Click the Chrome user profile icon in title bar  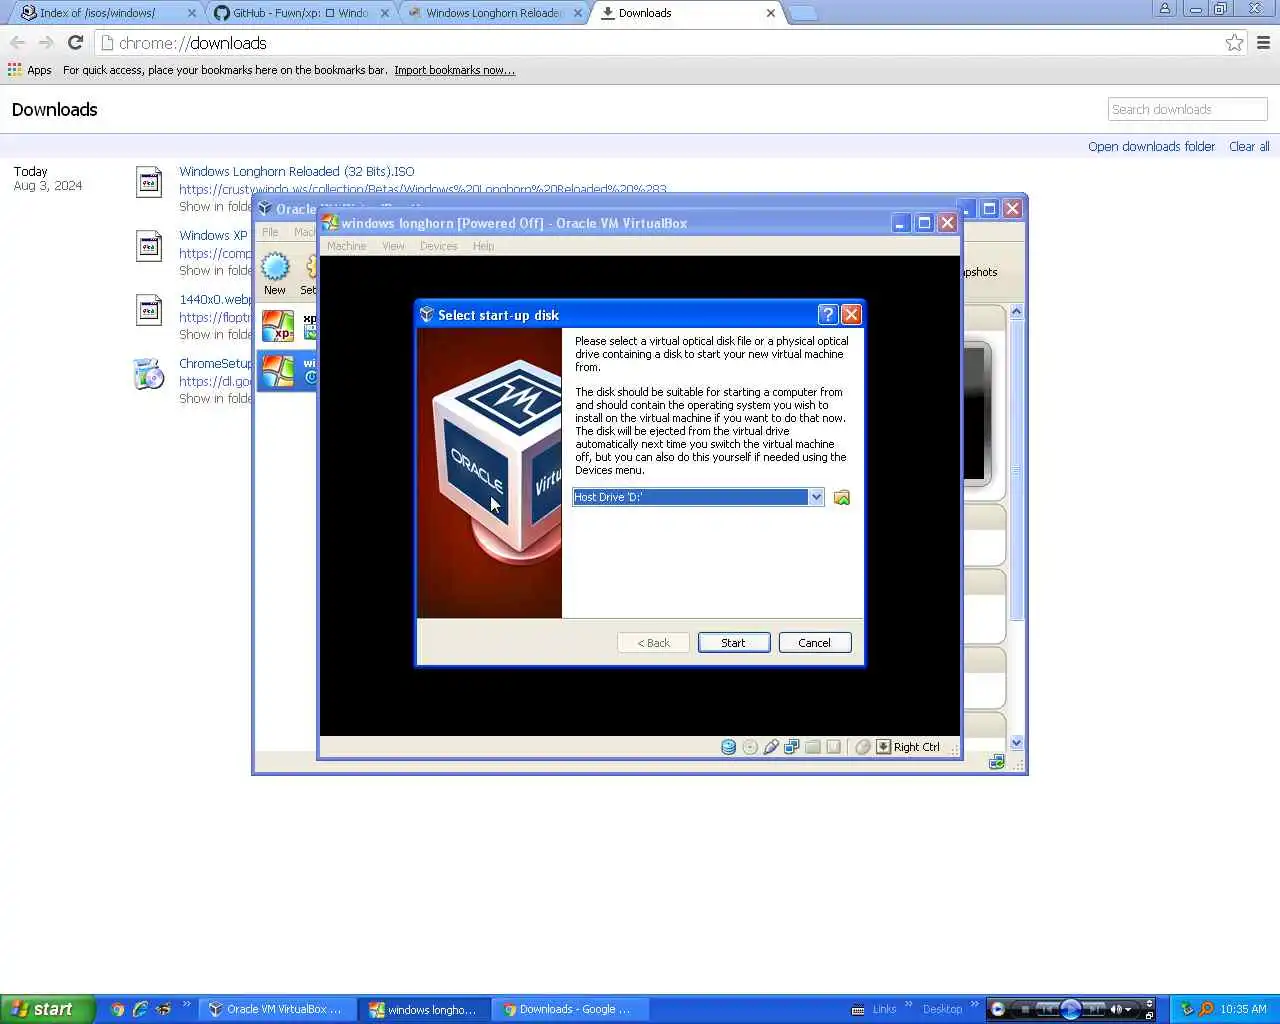click(x=1164, y=9)
